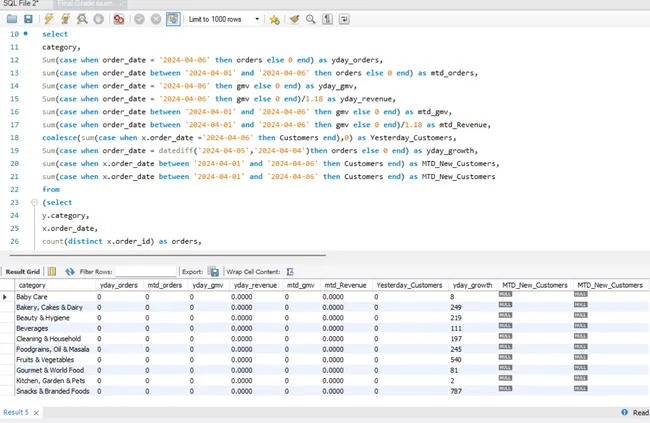Export recordset to external file
650x423 pixels.
pos(213,272)
